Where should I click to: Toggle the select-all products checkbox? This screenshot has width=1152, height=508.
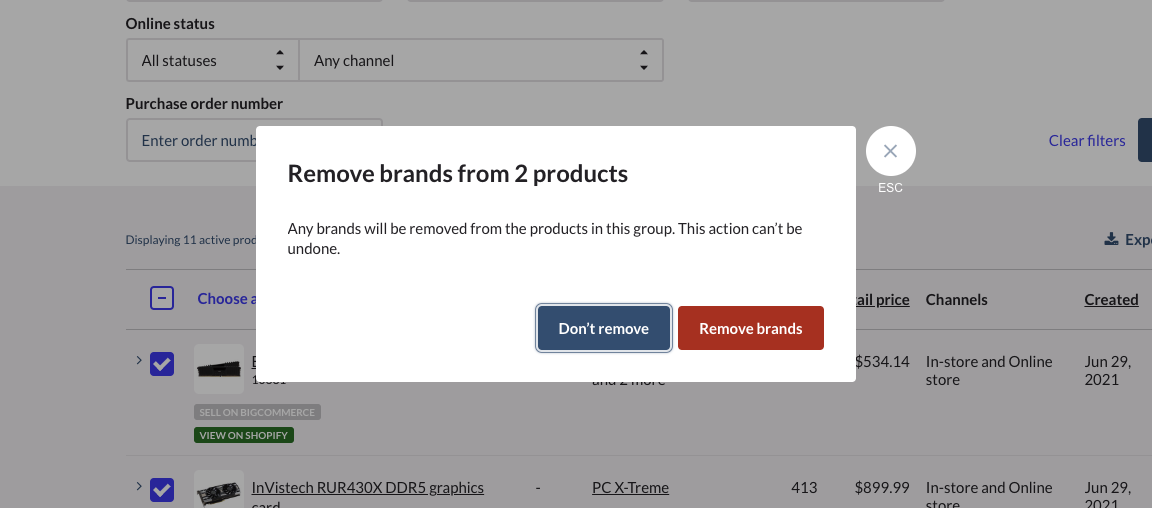tap(162, 298)
